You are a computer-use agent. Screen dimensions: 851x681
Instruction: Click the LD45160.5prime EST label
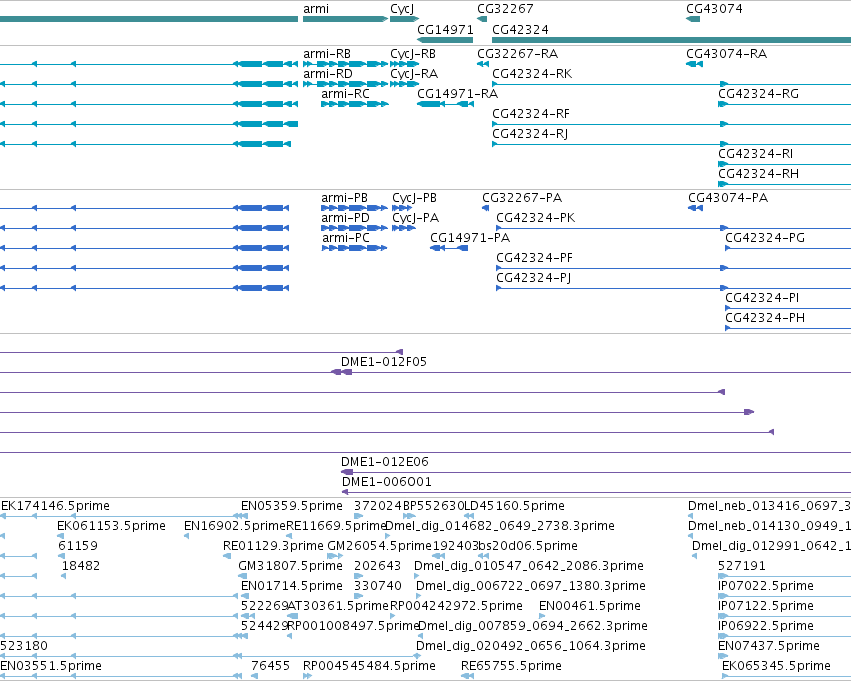pos(514,506)
